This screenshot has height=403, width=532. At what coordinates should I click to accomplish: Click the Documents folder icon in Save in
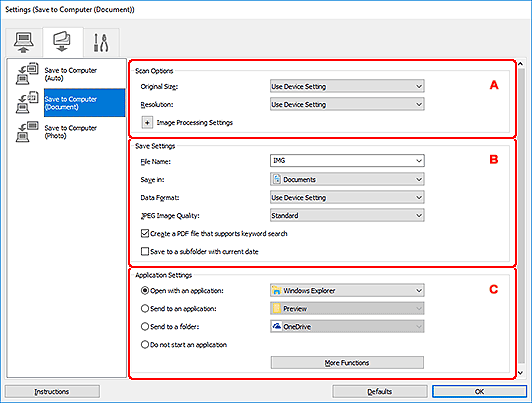[x=277, y=179]
